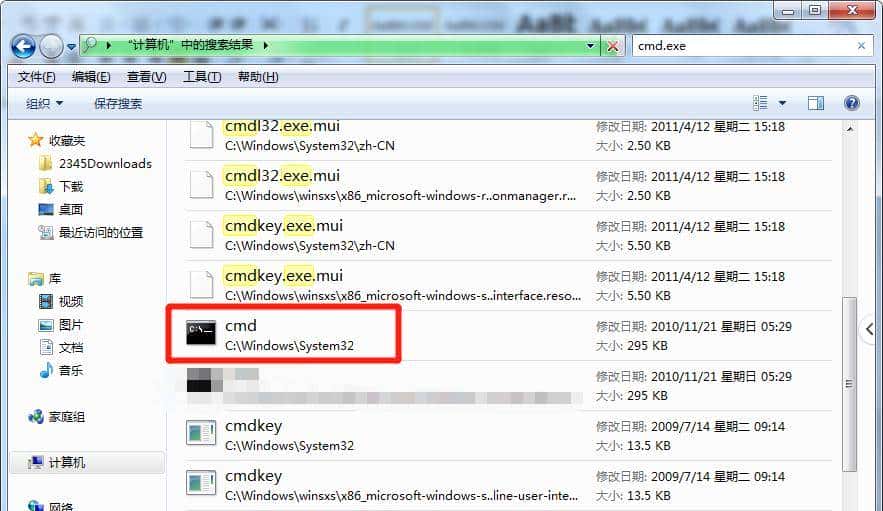Open 最近访问的位置 recent places
Viewport: 883px width, 511px height.
point(100,232)
